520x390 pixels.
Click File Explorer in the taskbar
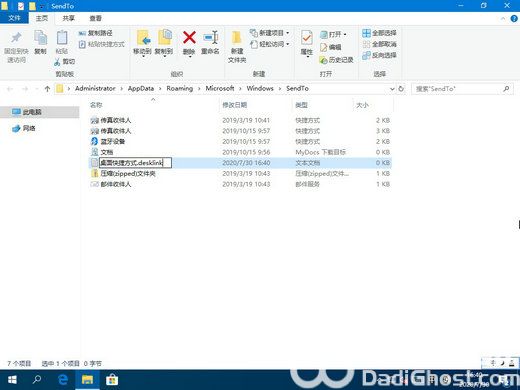87,380
